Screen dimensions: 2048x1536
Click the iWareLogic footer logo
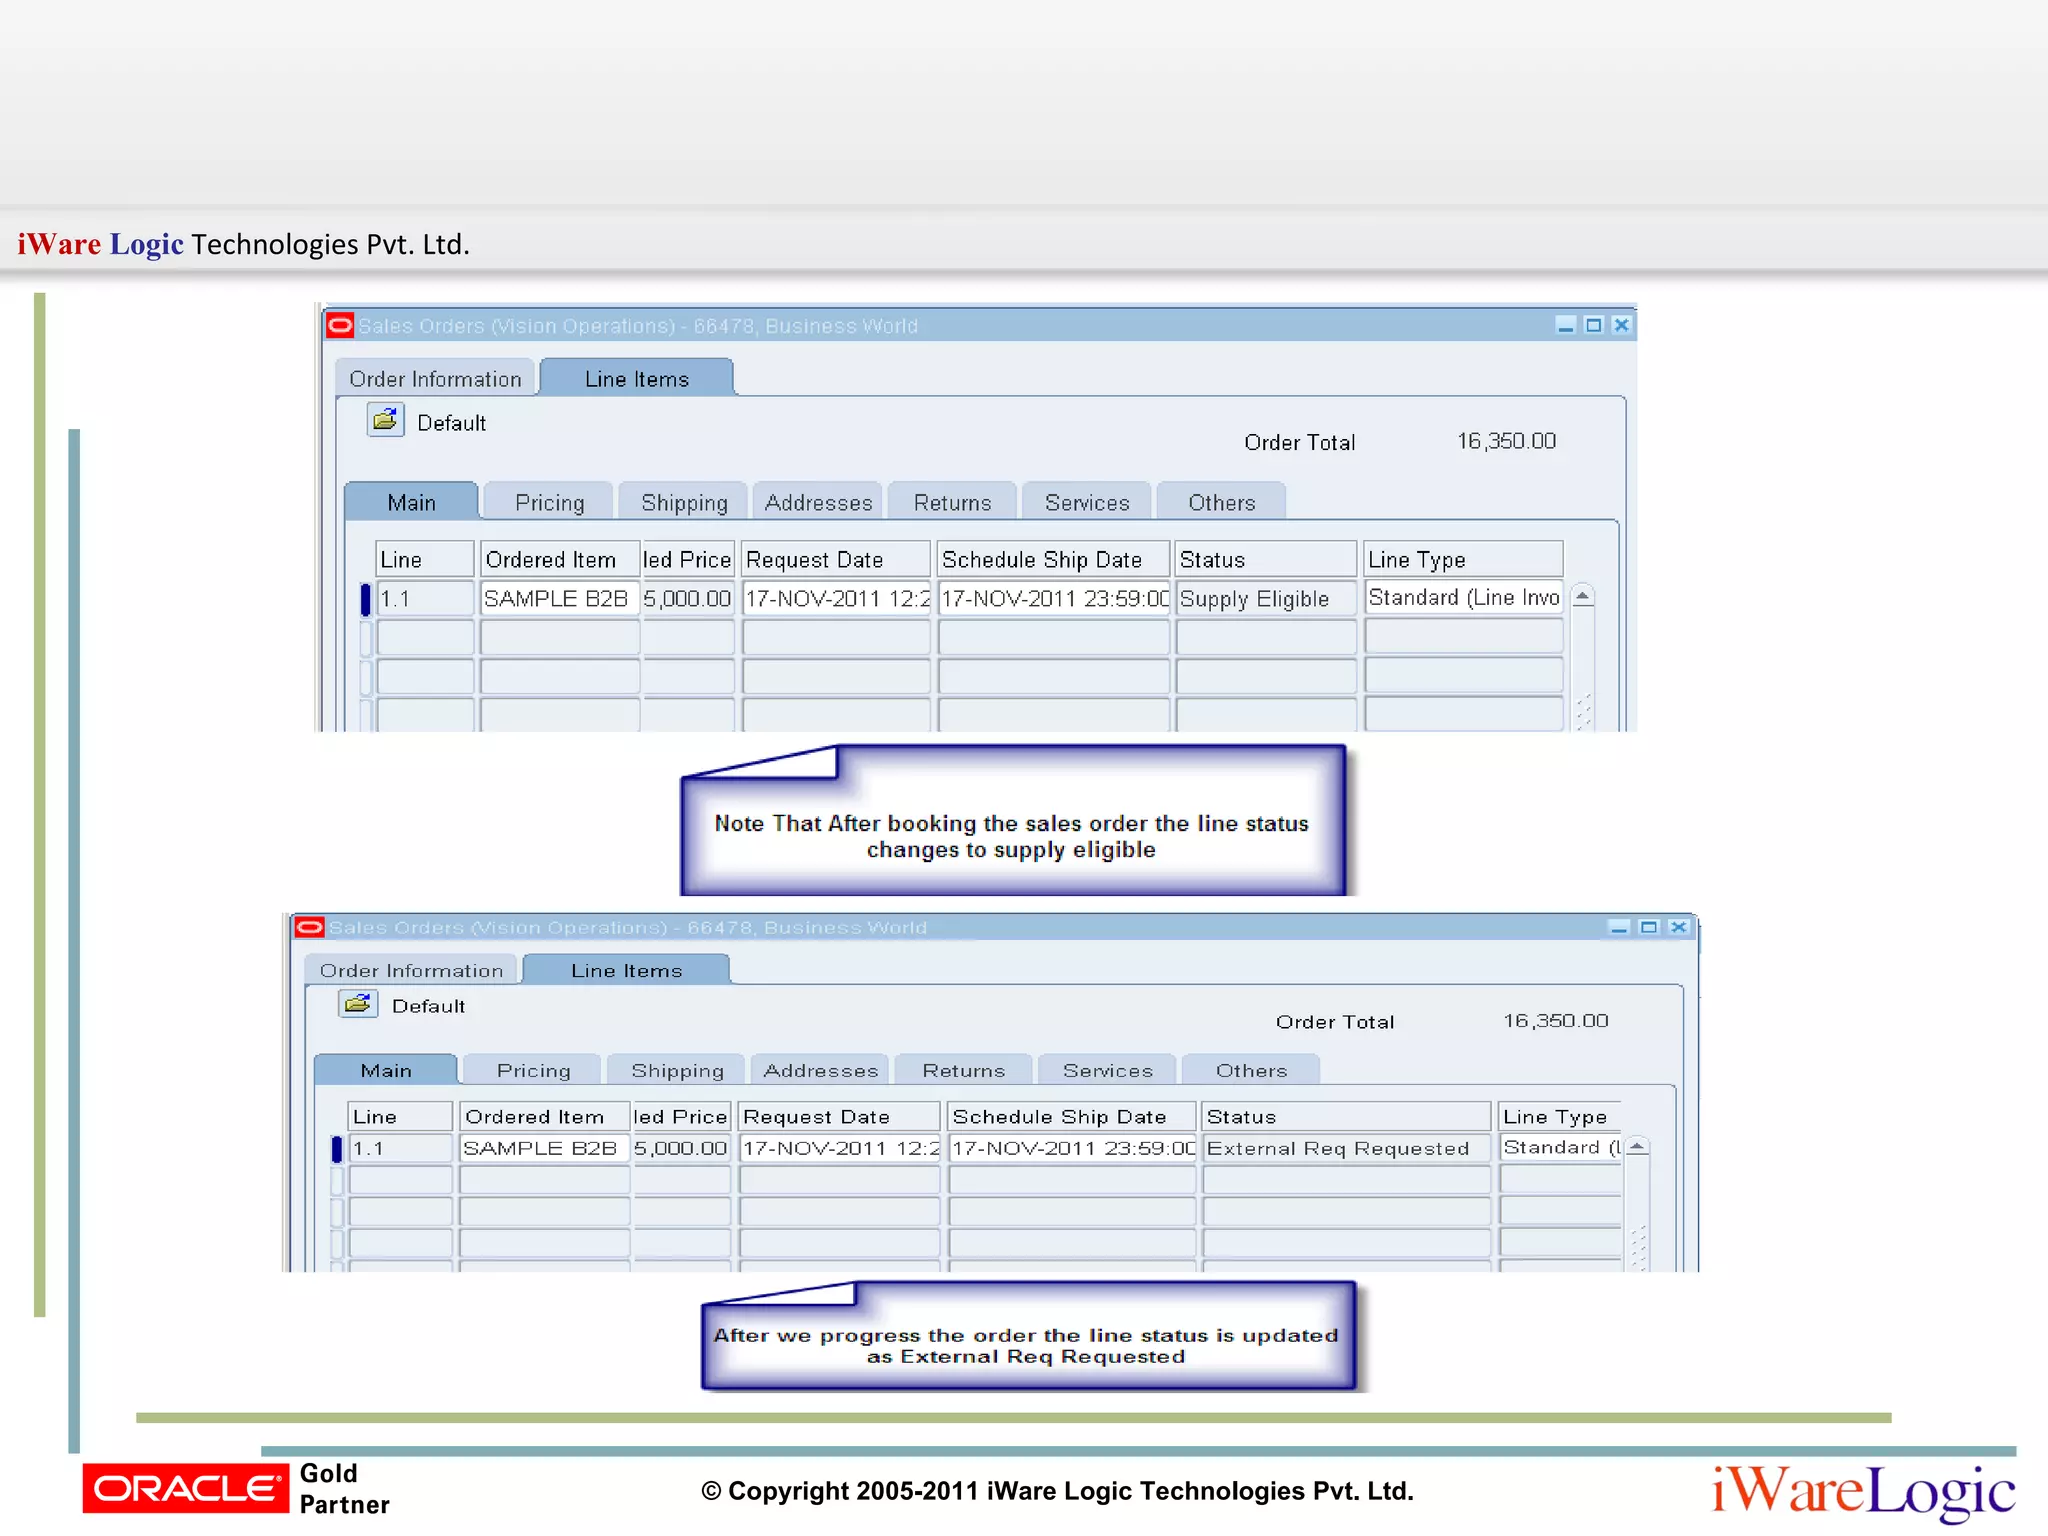[x=1863, y=1491]
